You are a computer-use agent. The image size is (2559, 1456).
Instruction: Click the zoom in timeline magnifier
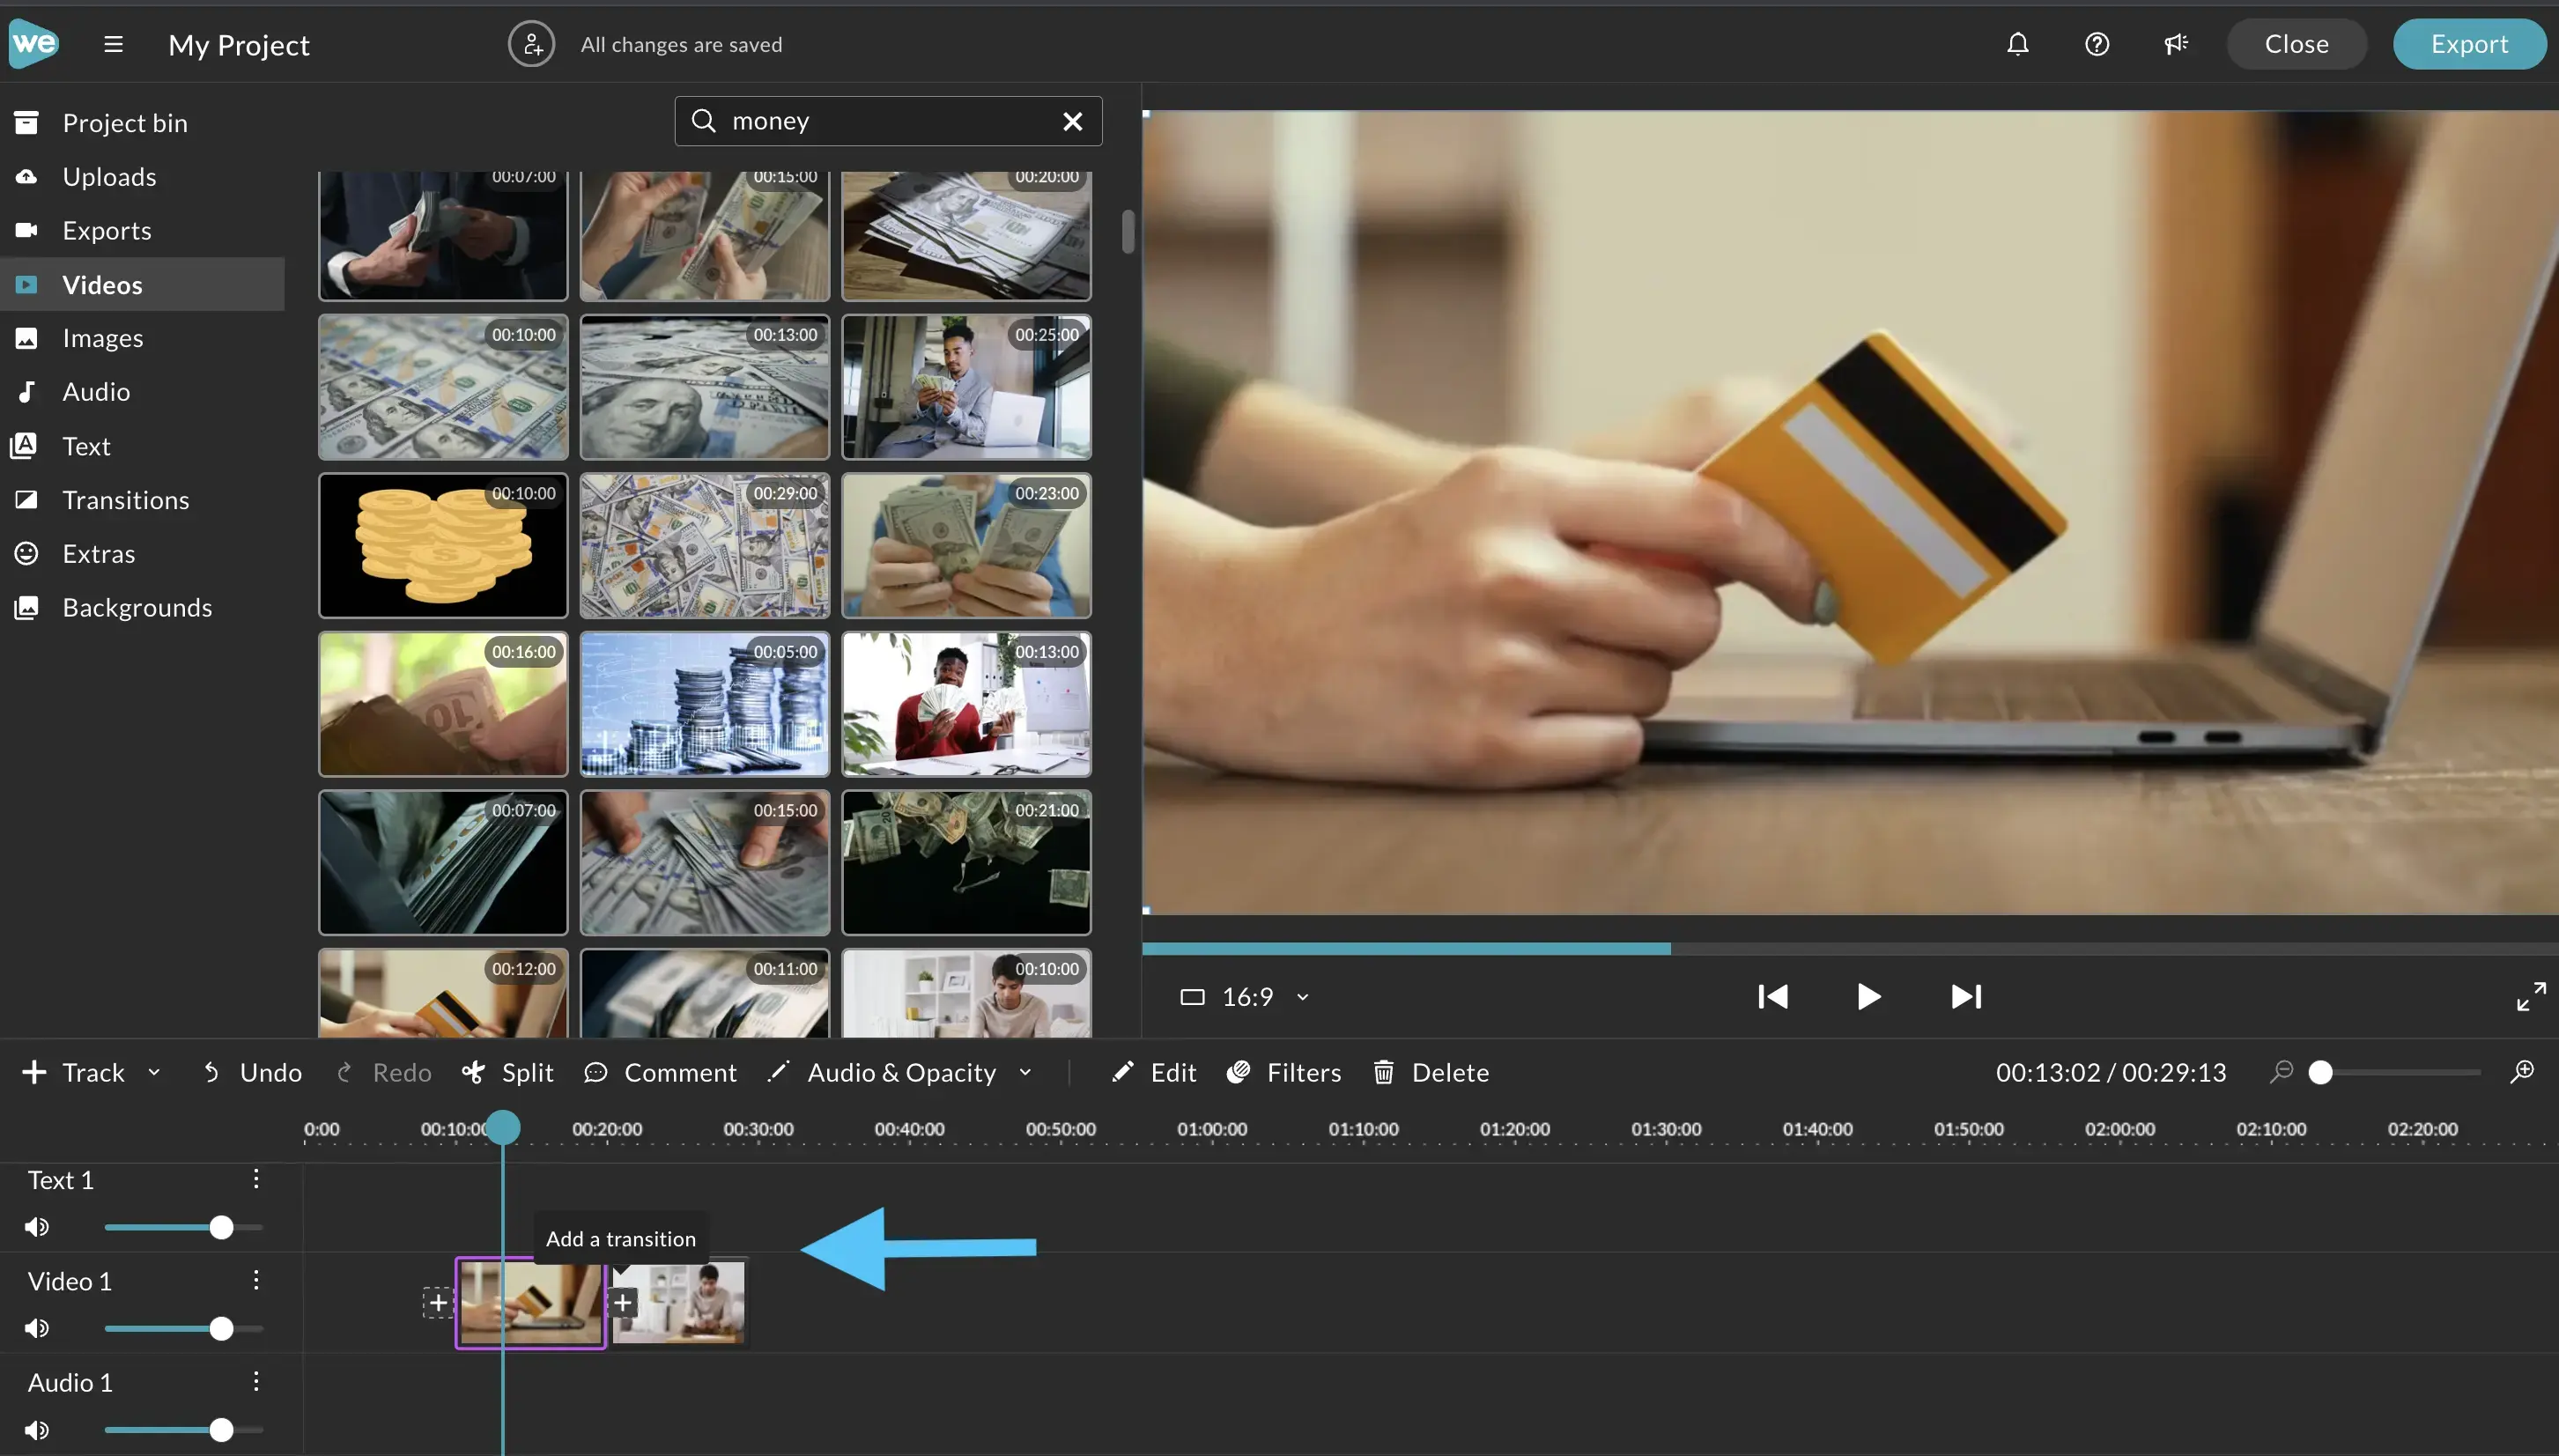[2522, 1072]
